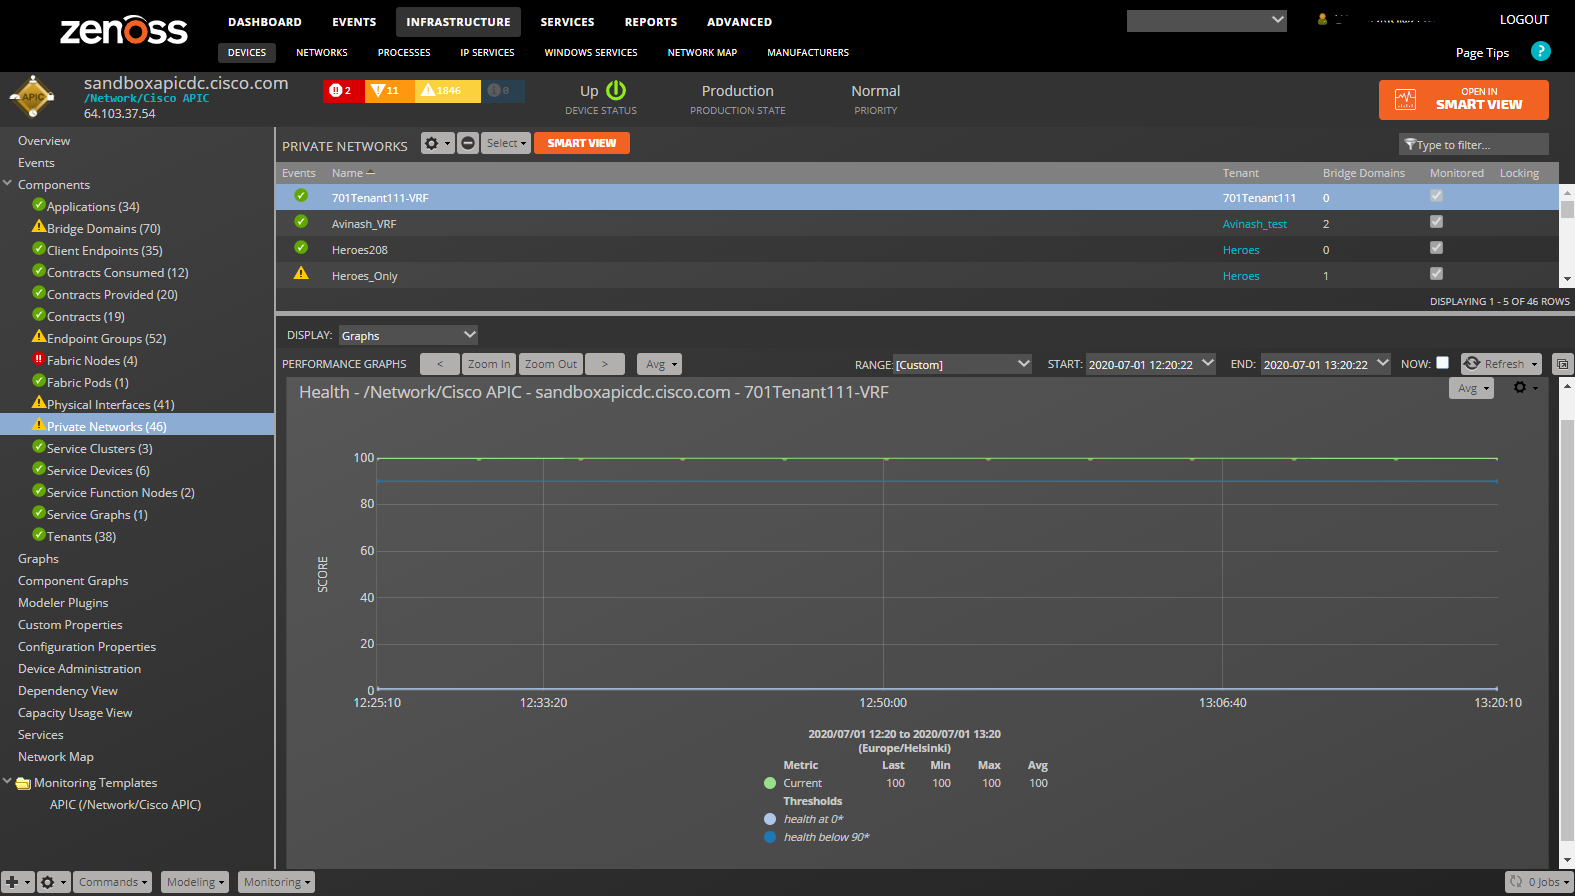
Task: Click the pop-out graph icon
Action: (1562, 364)
